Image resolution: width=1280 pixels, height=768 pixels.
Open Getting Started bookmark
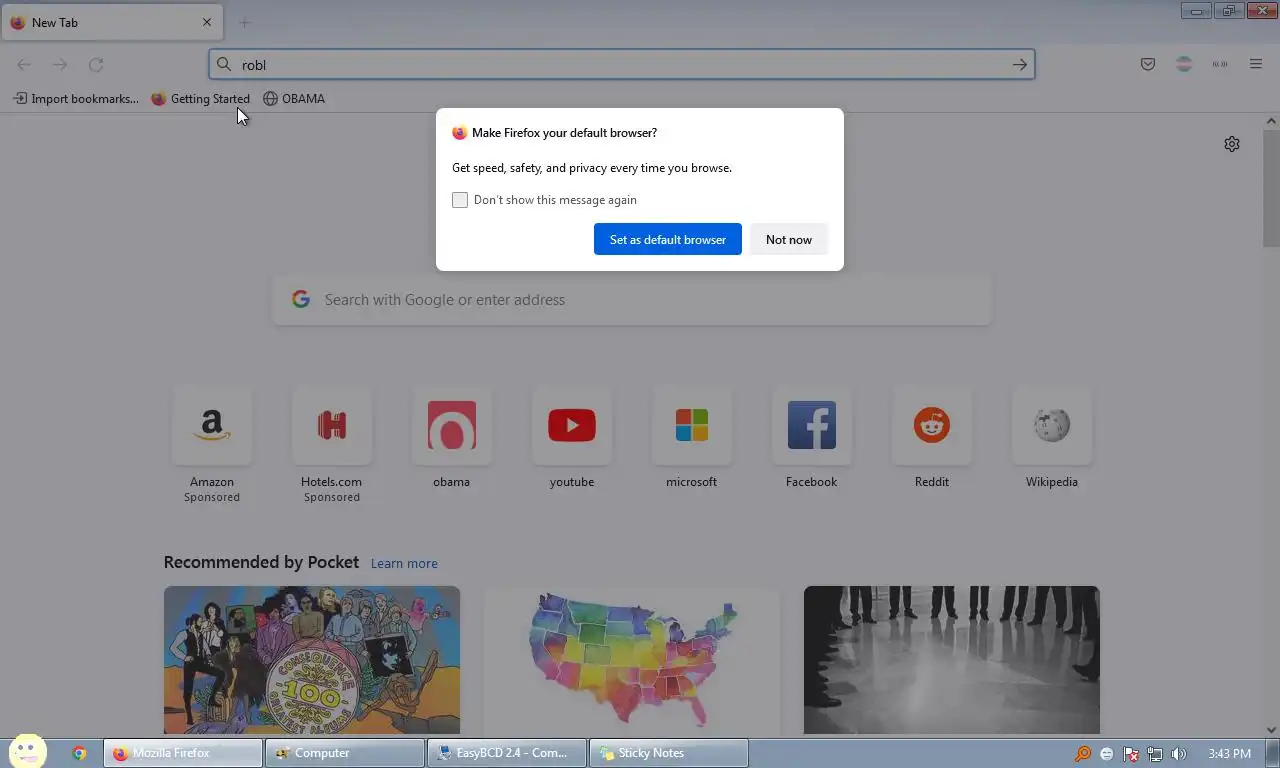pos(200,99)
